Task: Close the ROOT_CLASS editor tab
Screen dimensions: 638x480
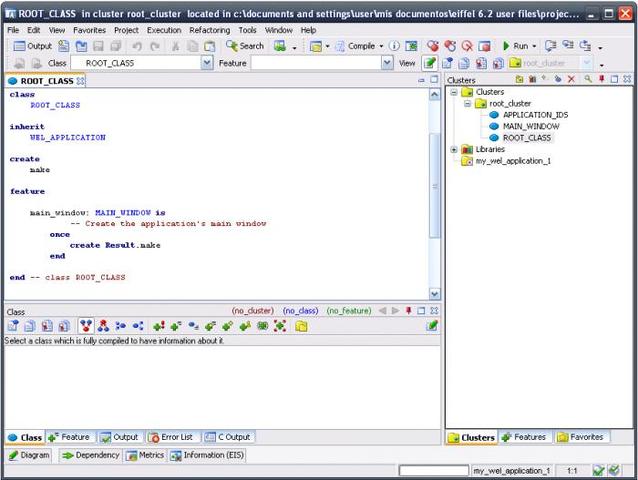Action: (81, 81)
